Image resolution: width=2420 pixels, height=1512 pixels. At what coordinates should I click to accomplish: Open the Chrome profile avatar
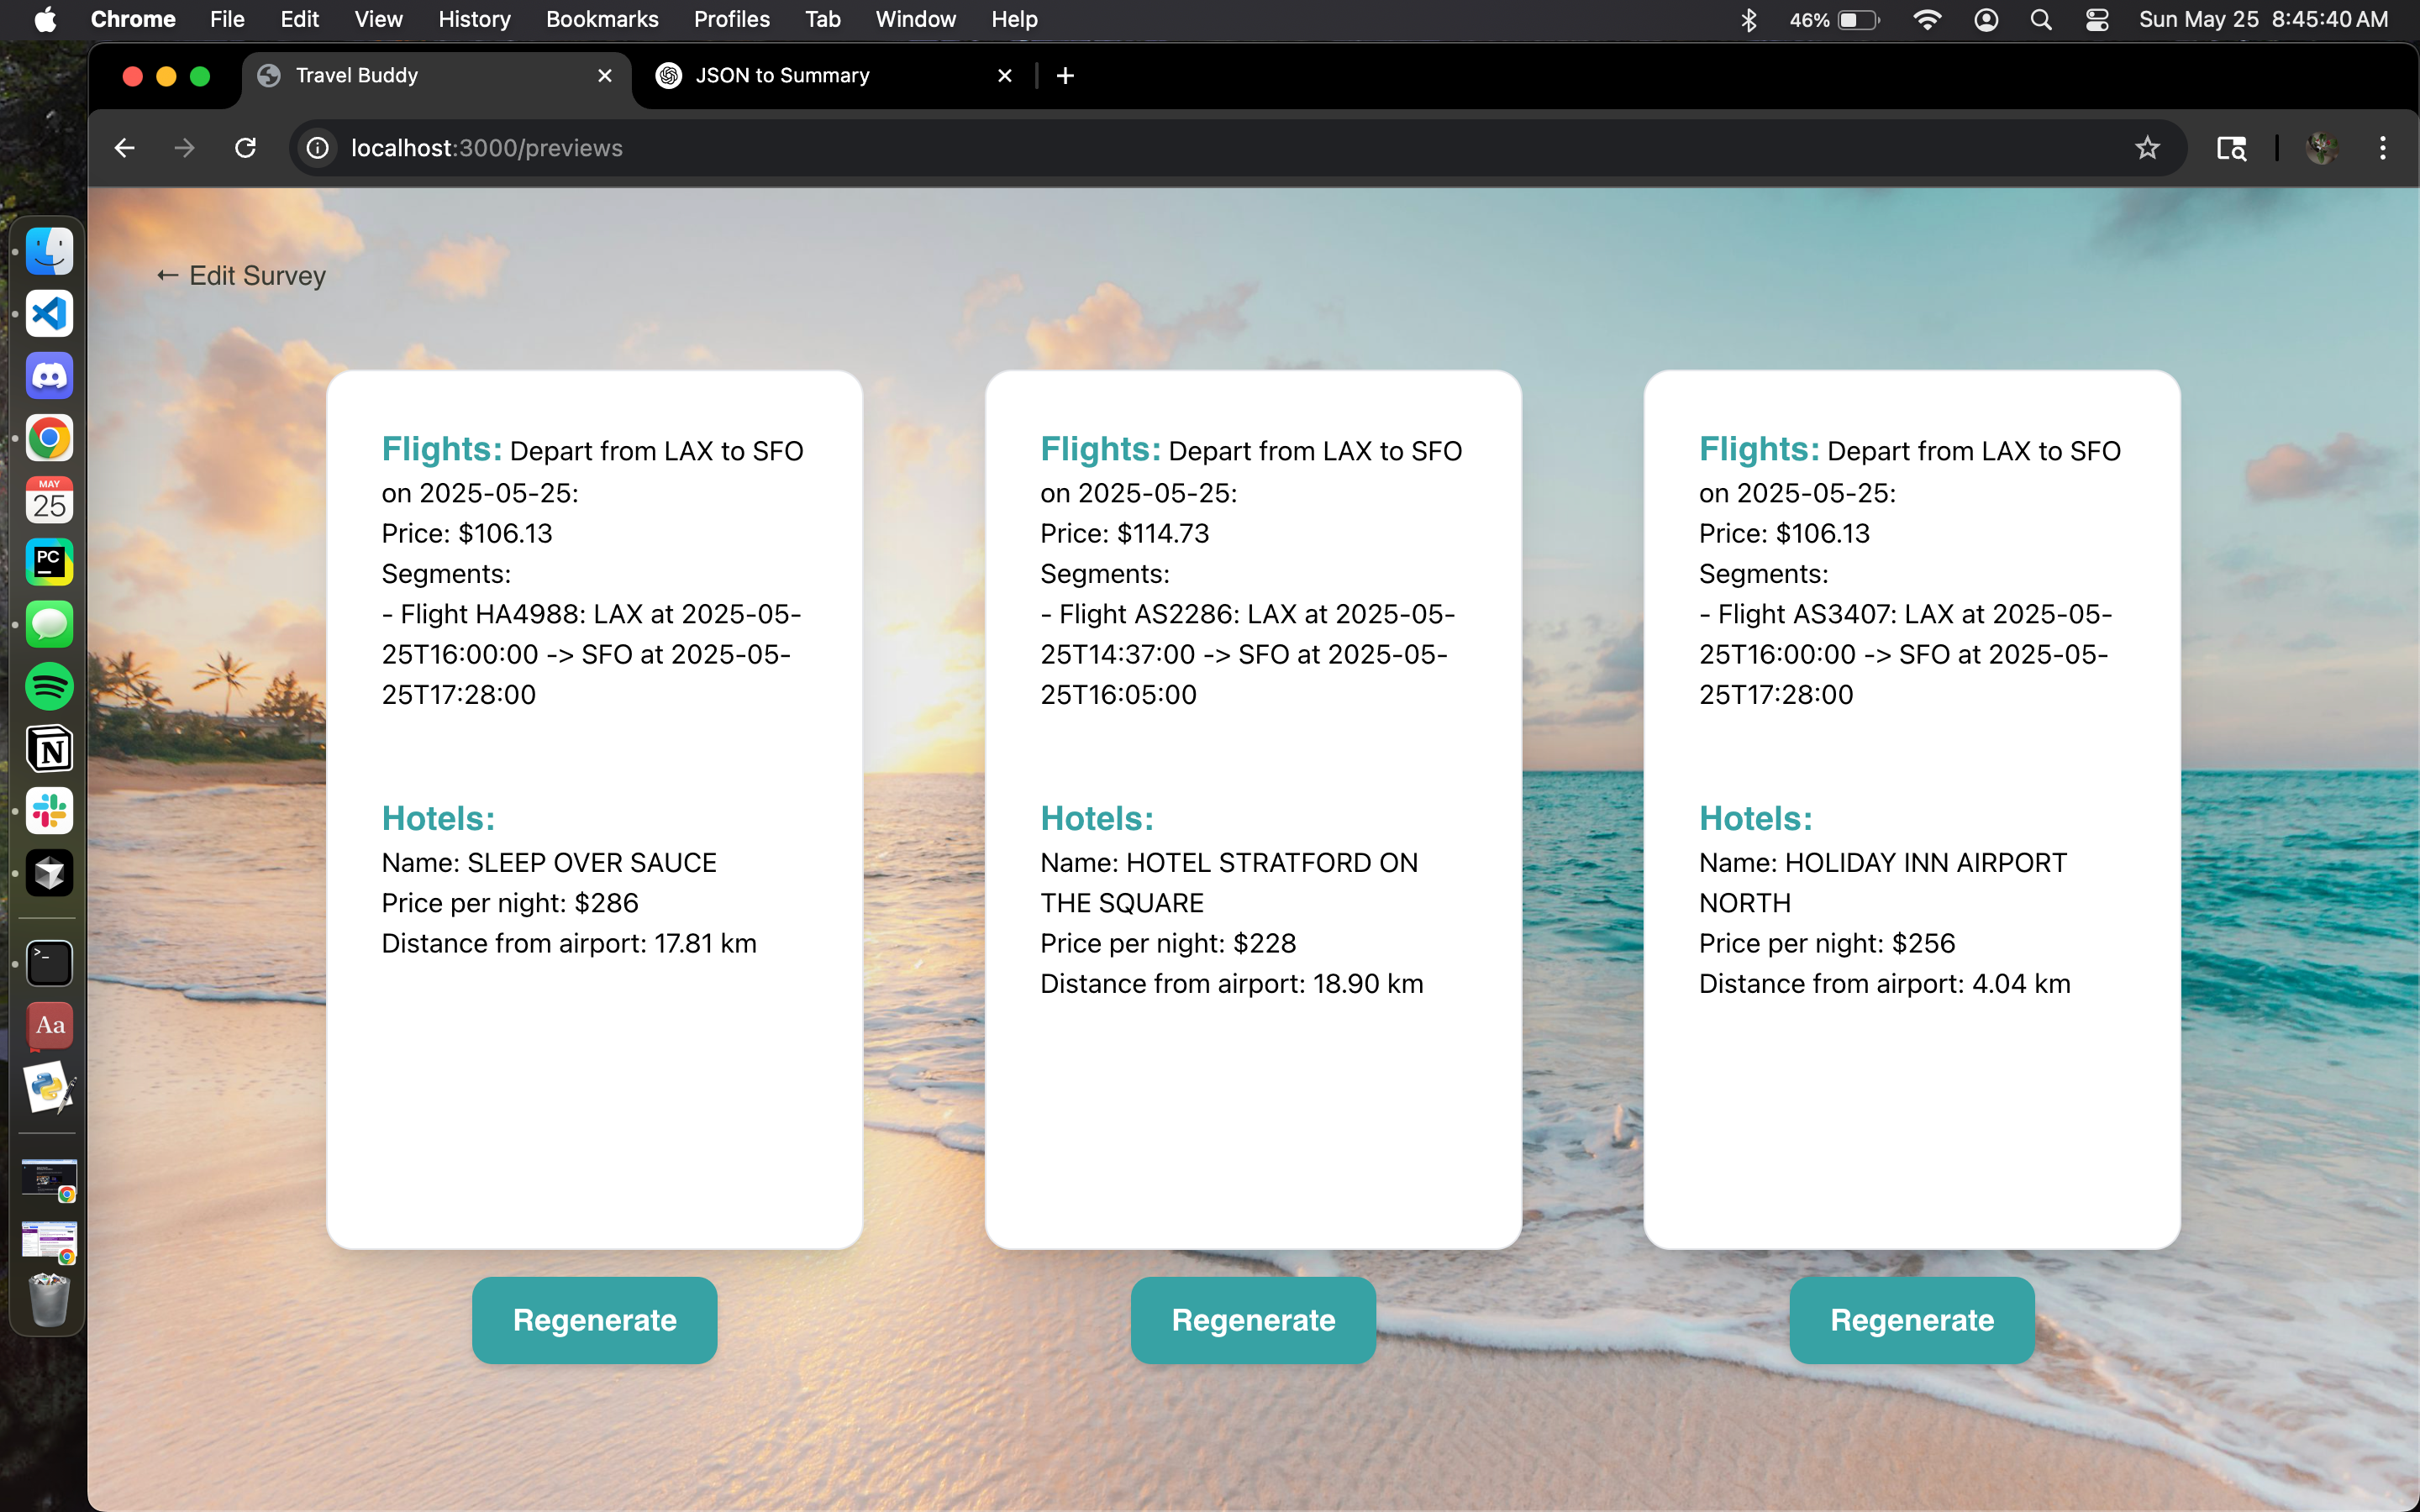[2321, 148]
